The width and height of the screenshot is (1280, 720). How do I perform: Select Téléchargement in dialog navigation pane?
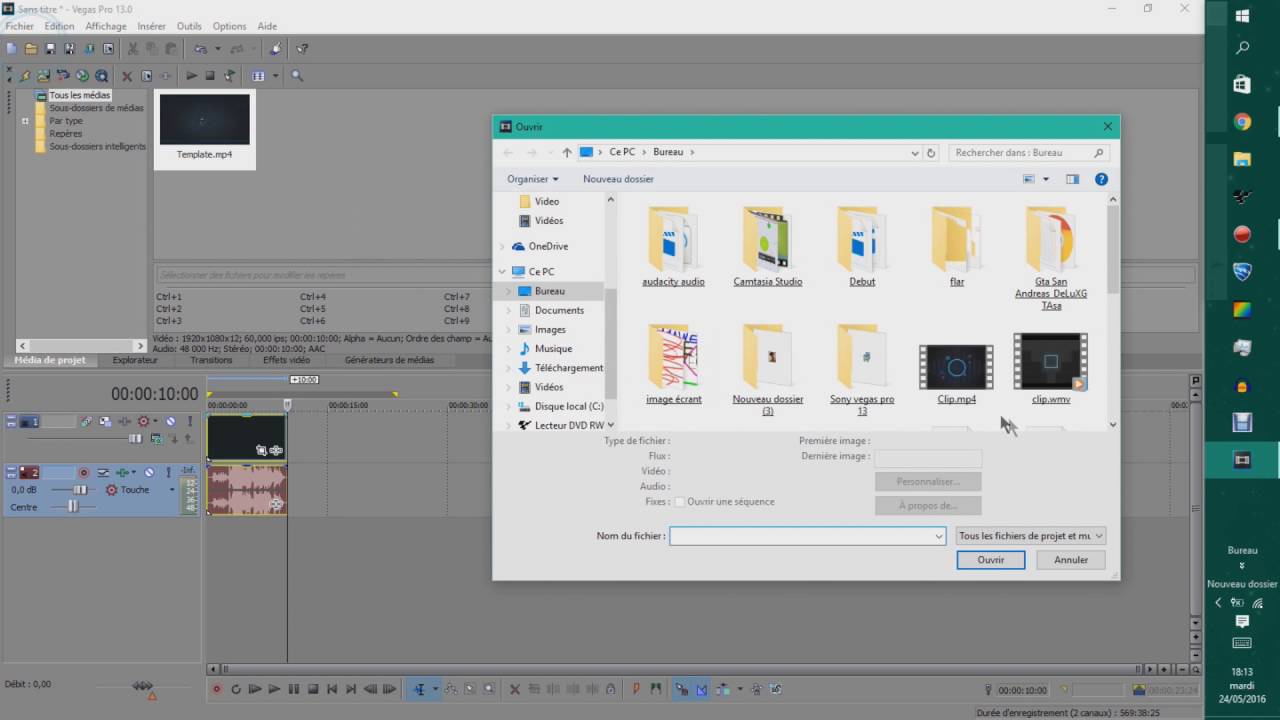point(568,368)
